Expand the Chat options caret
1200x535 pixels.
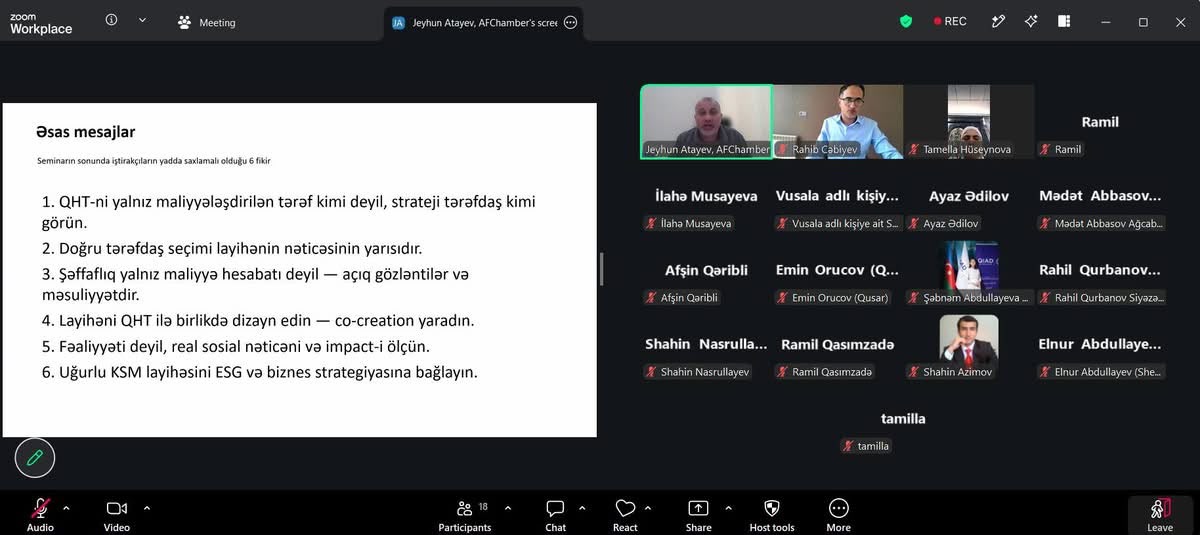pyautogui.click(x=582, y=507)
